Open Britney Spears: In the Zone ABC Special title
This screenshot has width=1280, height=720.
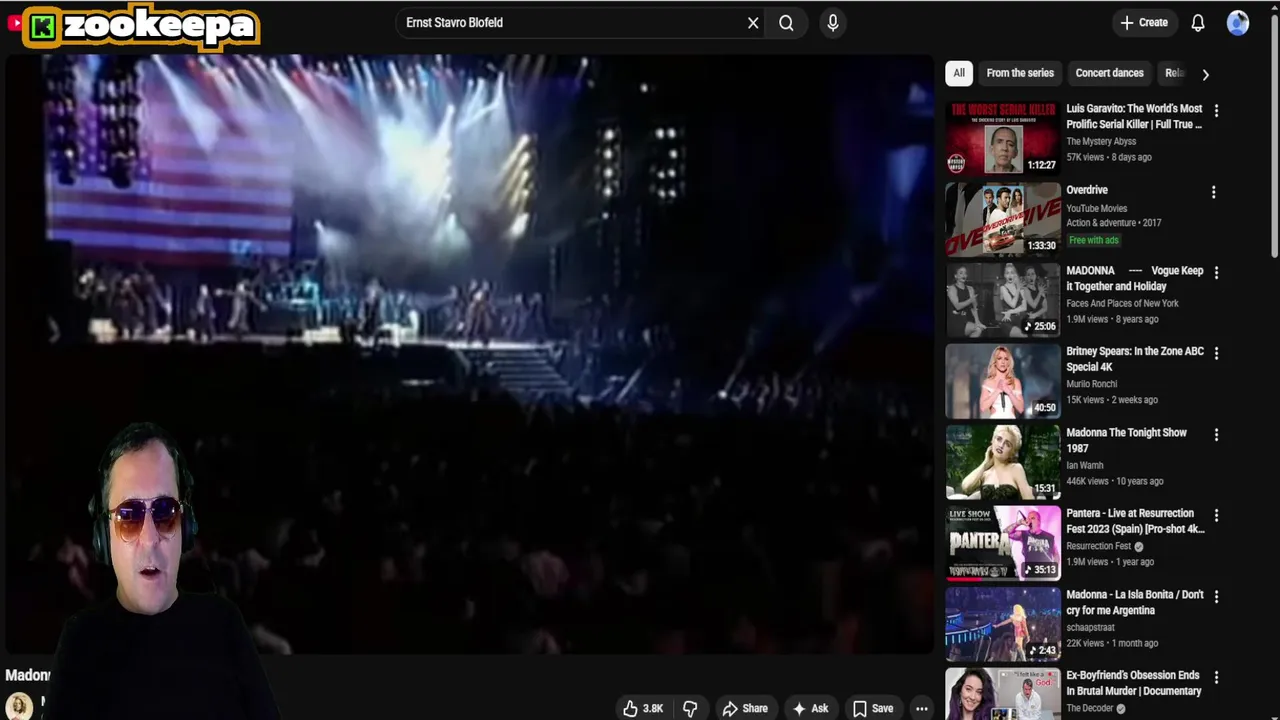(x=1135, y=359)
